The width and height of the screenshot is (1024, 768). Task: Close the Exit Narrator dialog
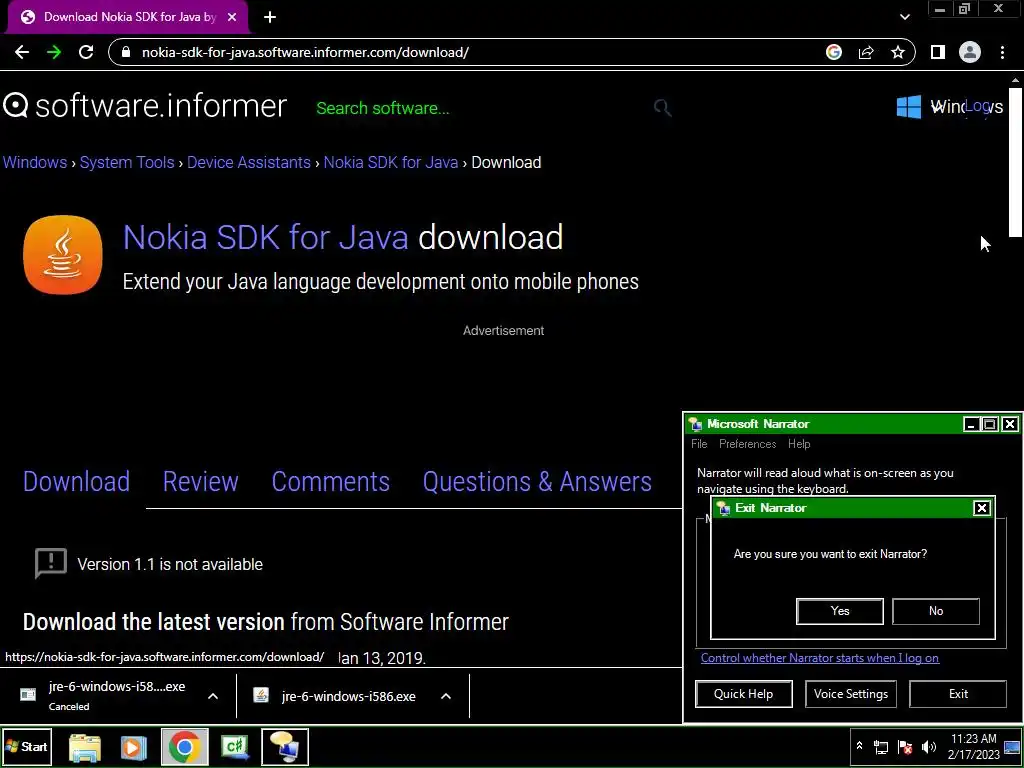[982, 508]
